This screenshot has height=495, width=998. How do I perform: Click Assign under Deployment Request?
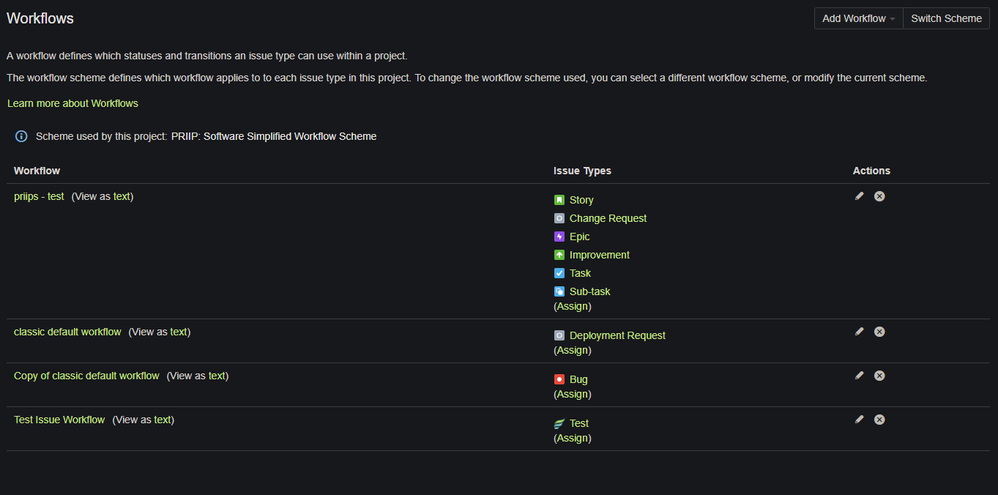click(572, 350)
